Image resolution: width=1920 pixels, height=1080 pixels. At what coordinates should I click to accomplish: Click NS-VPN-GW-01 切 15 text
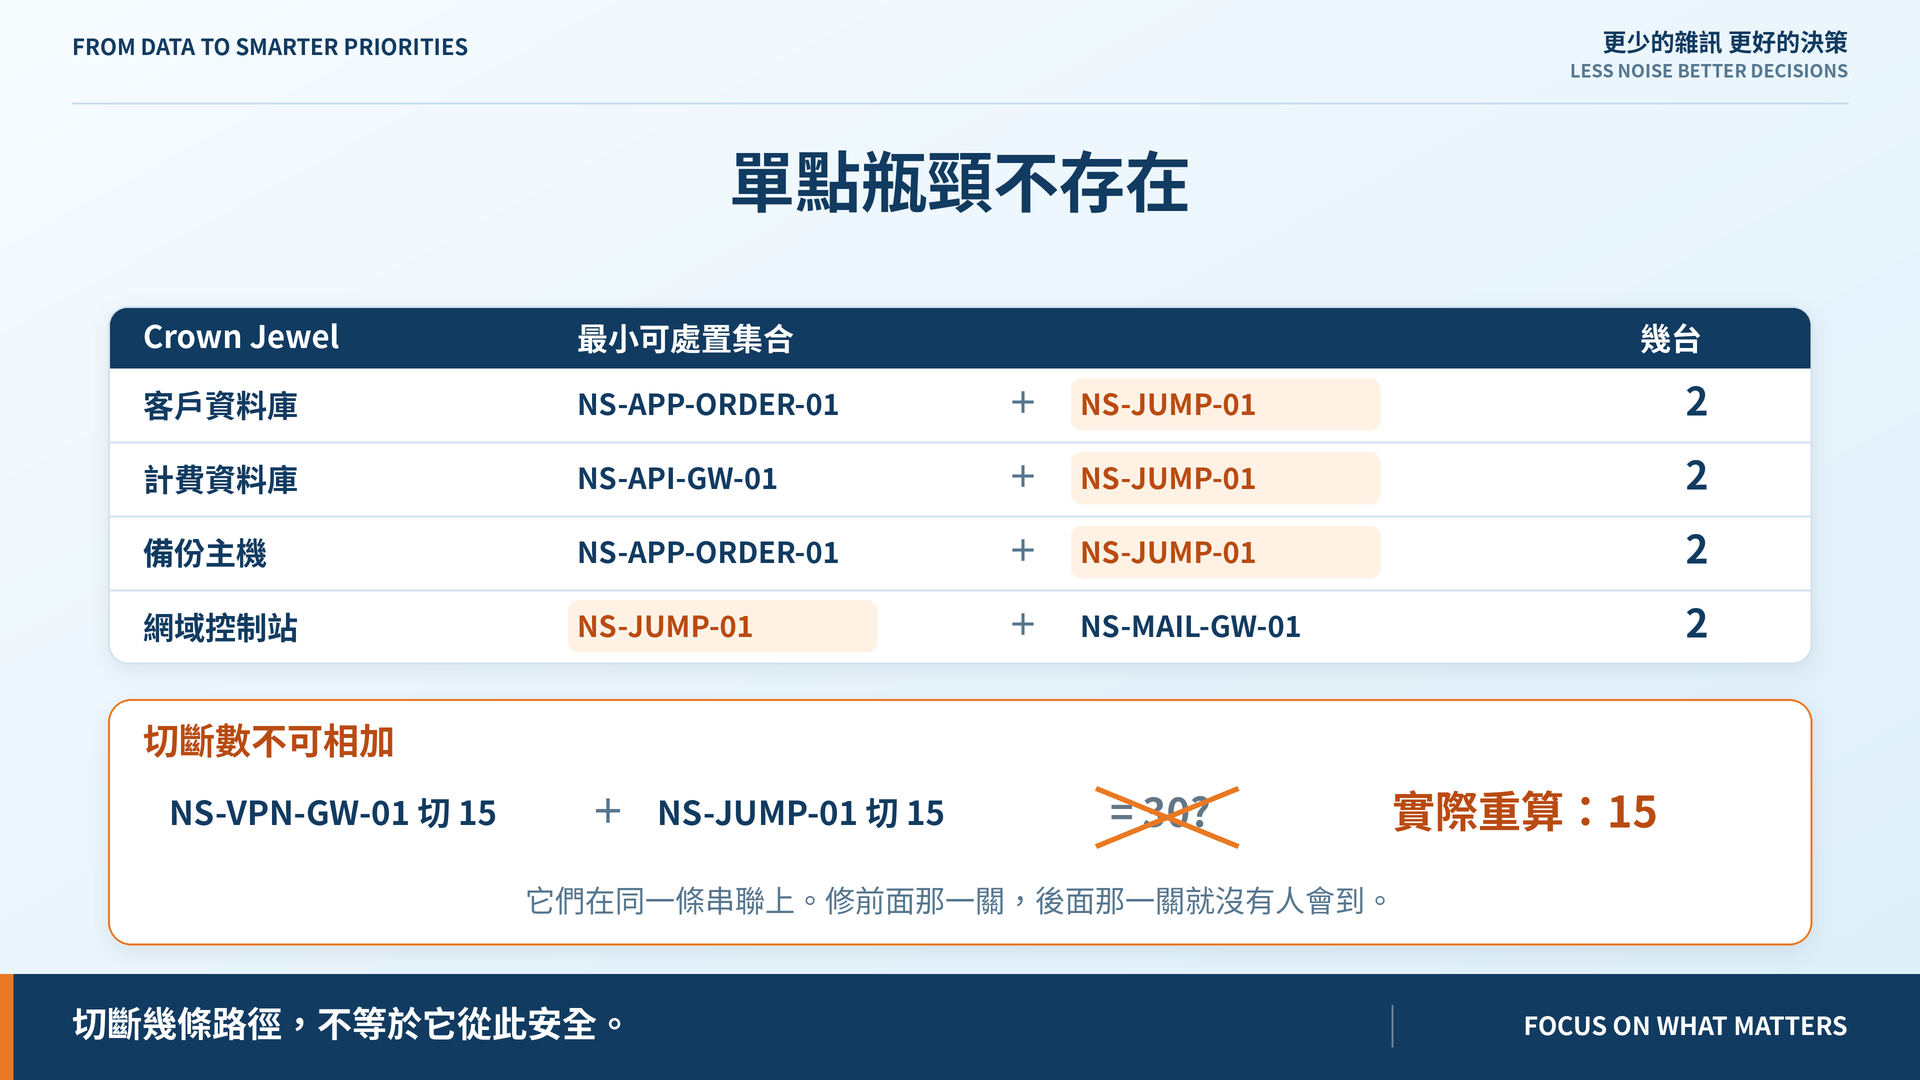pos(333,813)
